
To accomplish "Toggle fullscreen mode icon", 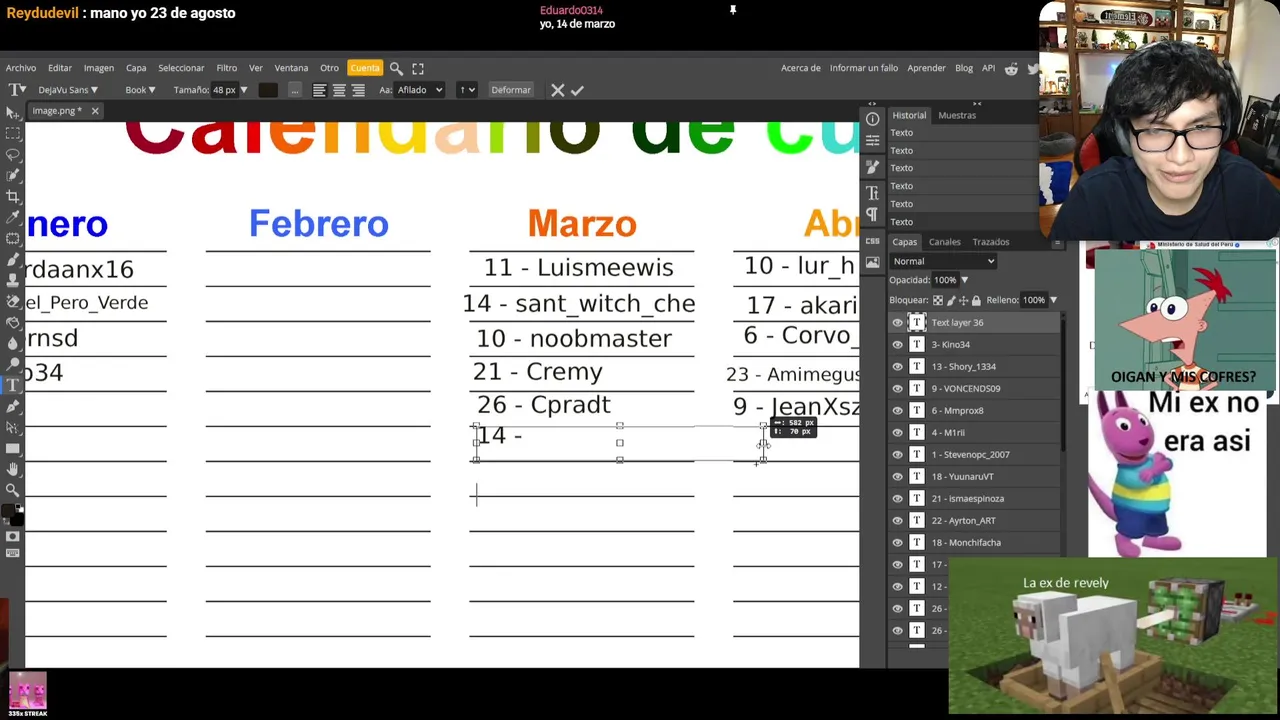I will pyautogui.click(x=418, y=68).
